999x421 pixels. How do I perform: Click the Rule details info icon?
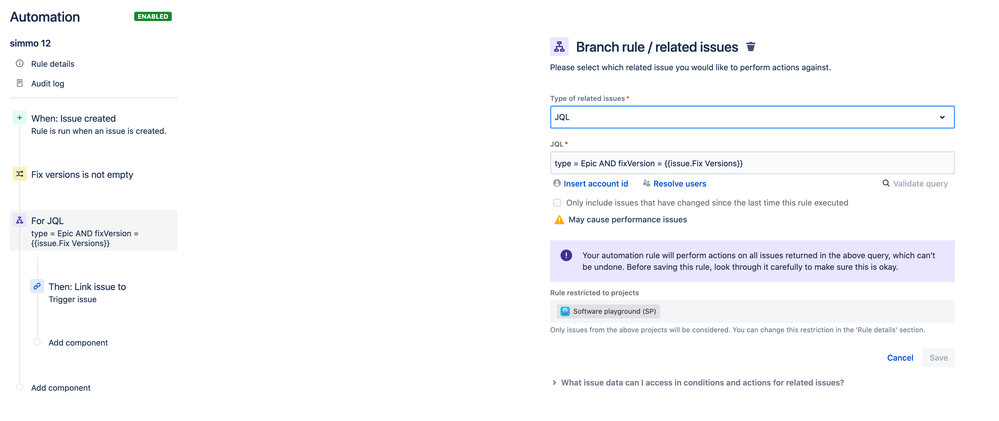click(20, 64)
